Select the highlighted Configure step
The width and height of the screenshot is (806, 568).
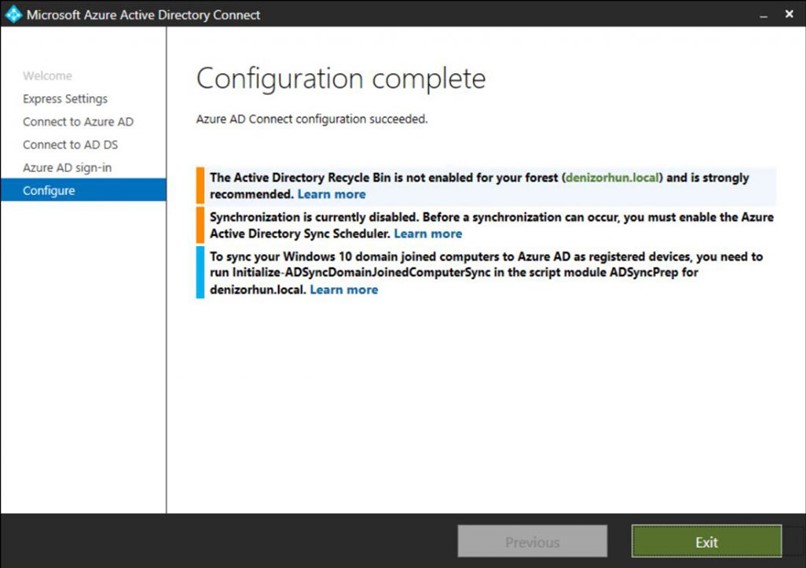coord(83,190)
